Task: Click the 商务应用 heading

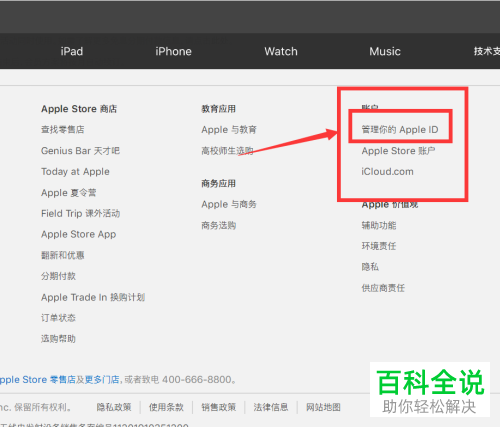Action: [x=219, y=183]
